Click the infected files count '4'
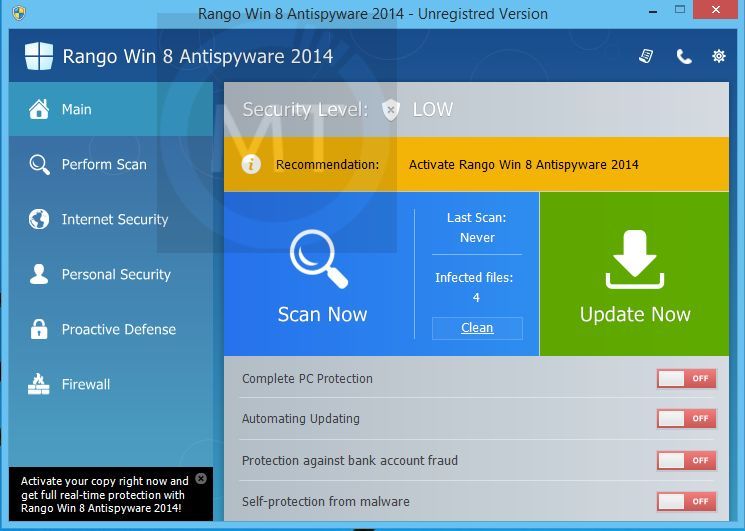This screenshot has height=531, width=745. click(x=476, y=298)
